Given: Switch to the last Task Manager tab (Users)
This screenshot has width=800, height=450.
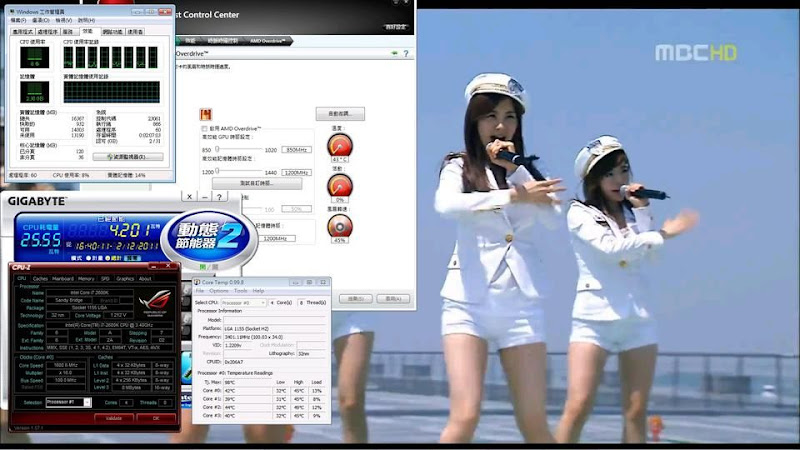Looking at the screenshot, I should tap(135, 32).
